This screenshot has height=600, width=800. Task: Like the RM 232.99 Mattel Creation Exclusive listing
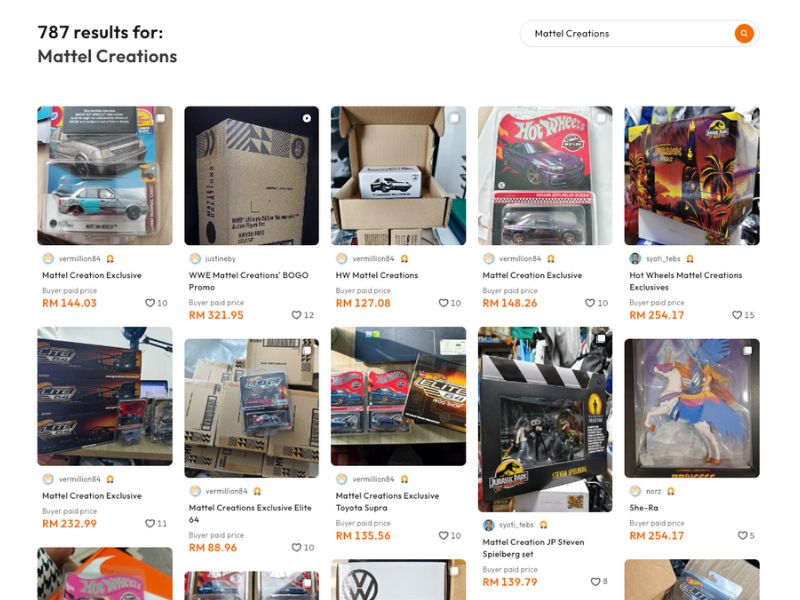pyautogui.click(x=150, y=523)
